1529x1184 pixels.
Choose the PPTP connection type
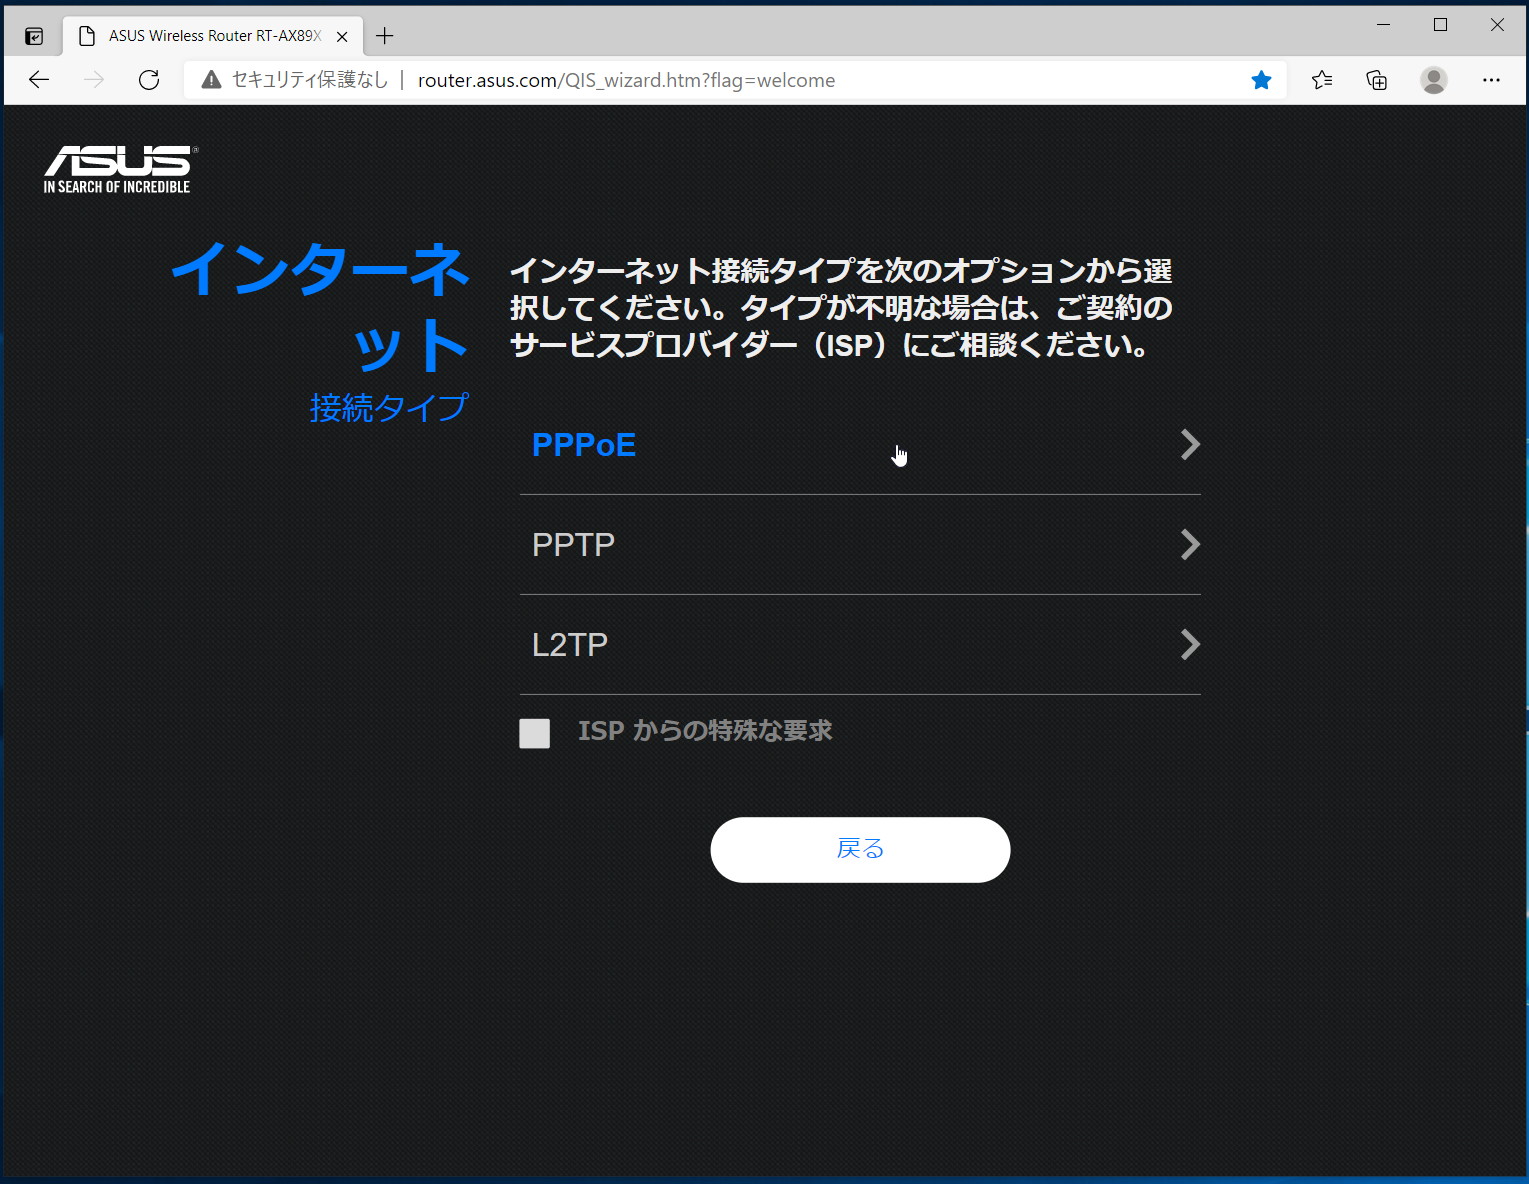[x=860, y=545]
